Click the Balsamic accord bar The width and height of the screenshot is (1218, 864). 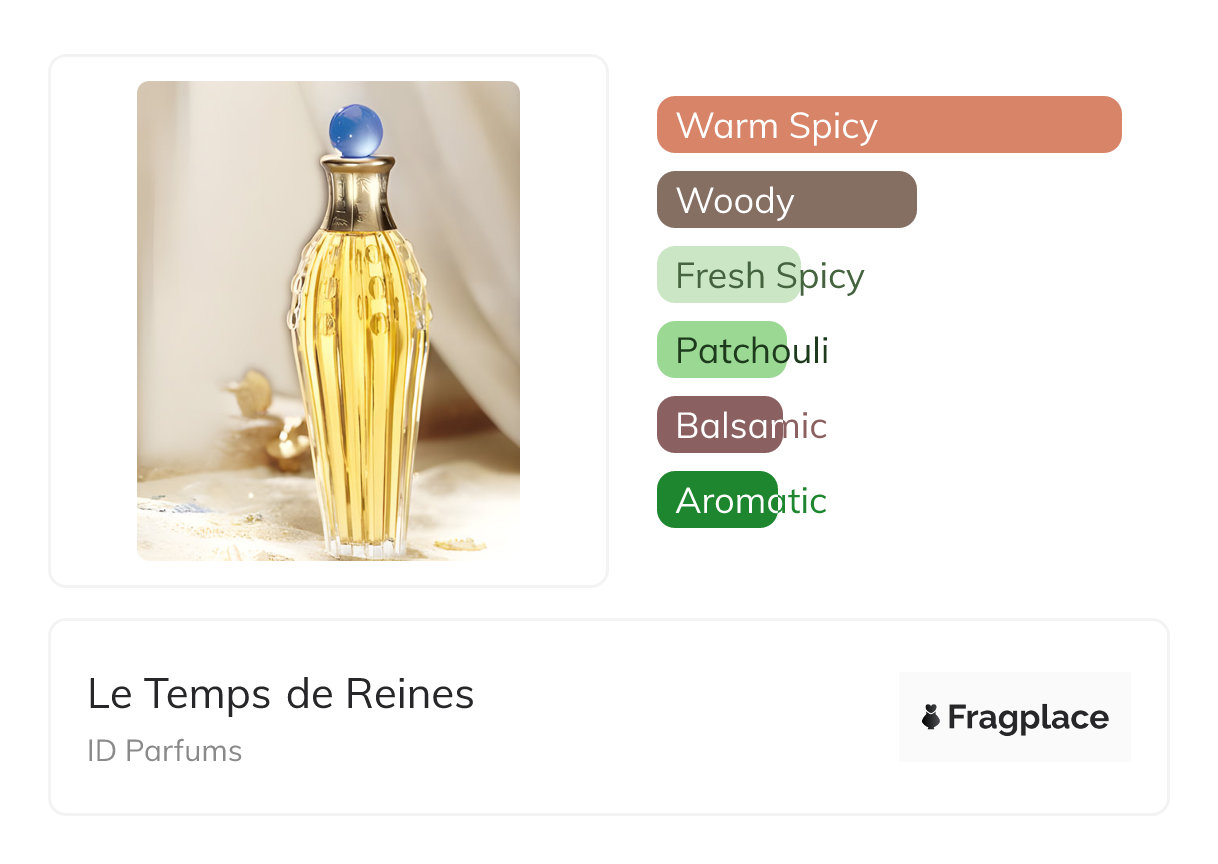719,425
